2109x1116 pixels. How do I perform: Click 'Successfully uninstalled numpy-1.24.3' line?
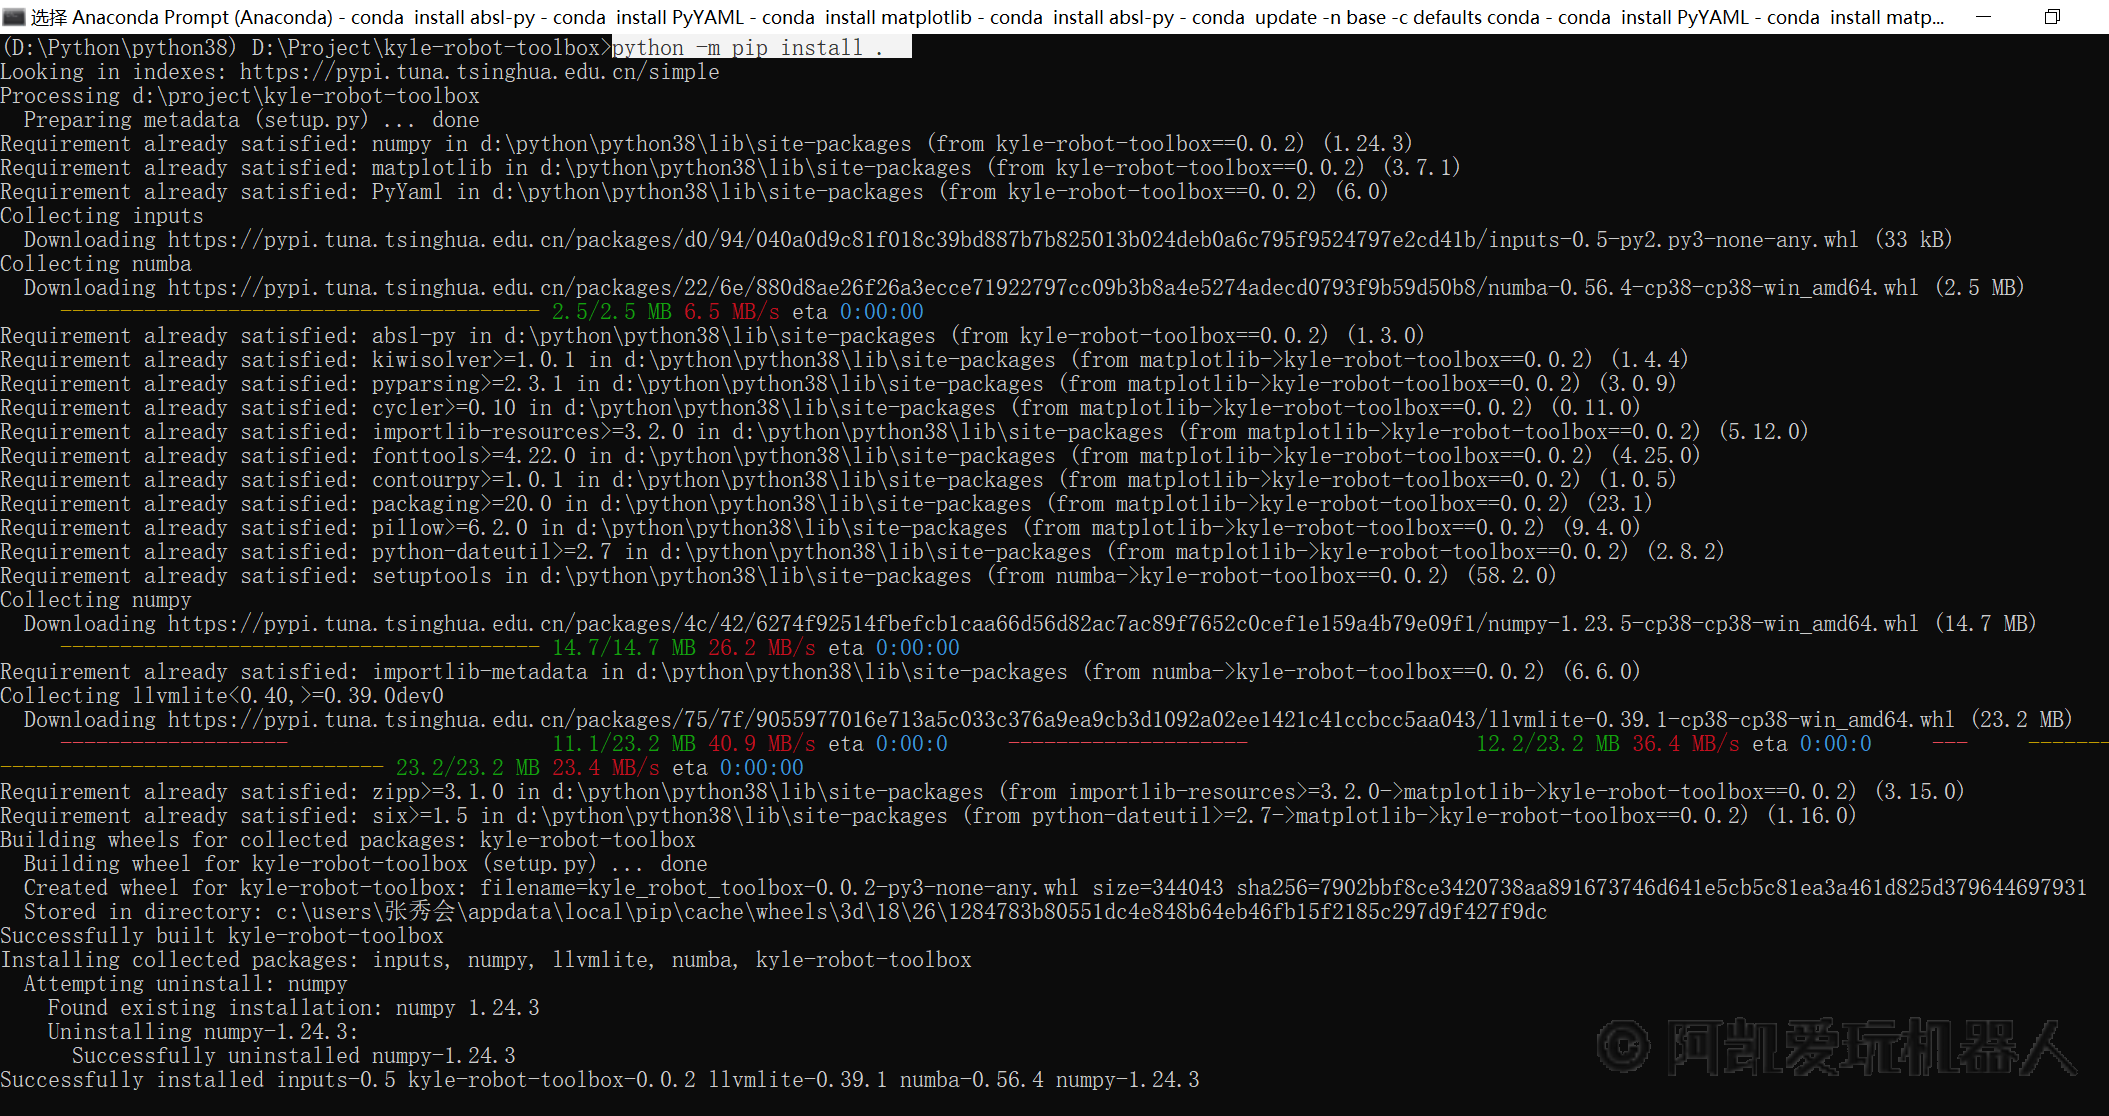point(294,1056)
